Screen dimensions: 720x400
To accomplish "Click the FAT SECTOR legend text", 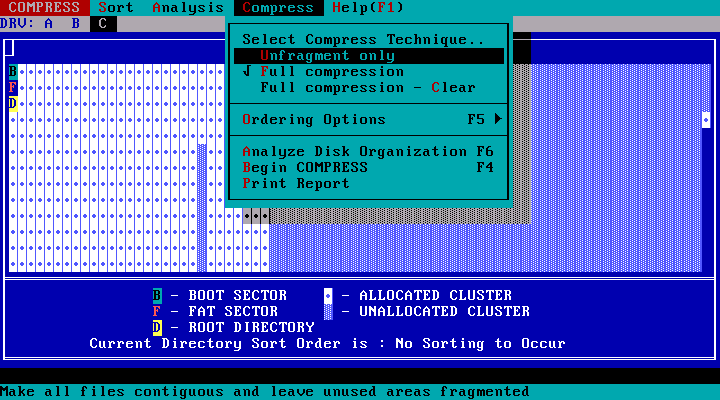I will click(x=233, y=311).
